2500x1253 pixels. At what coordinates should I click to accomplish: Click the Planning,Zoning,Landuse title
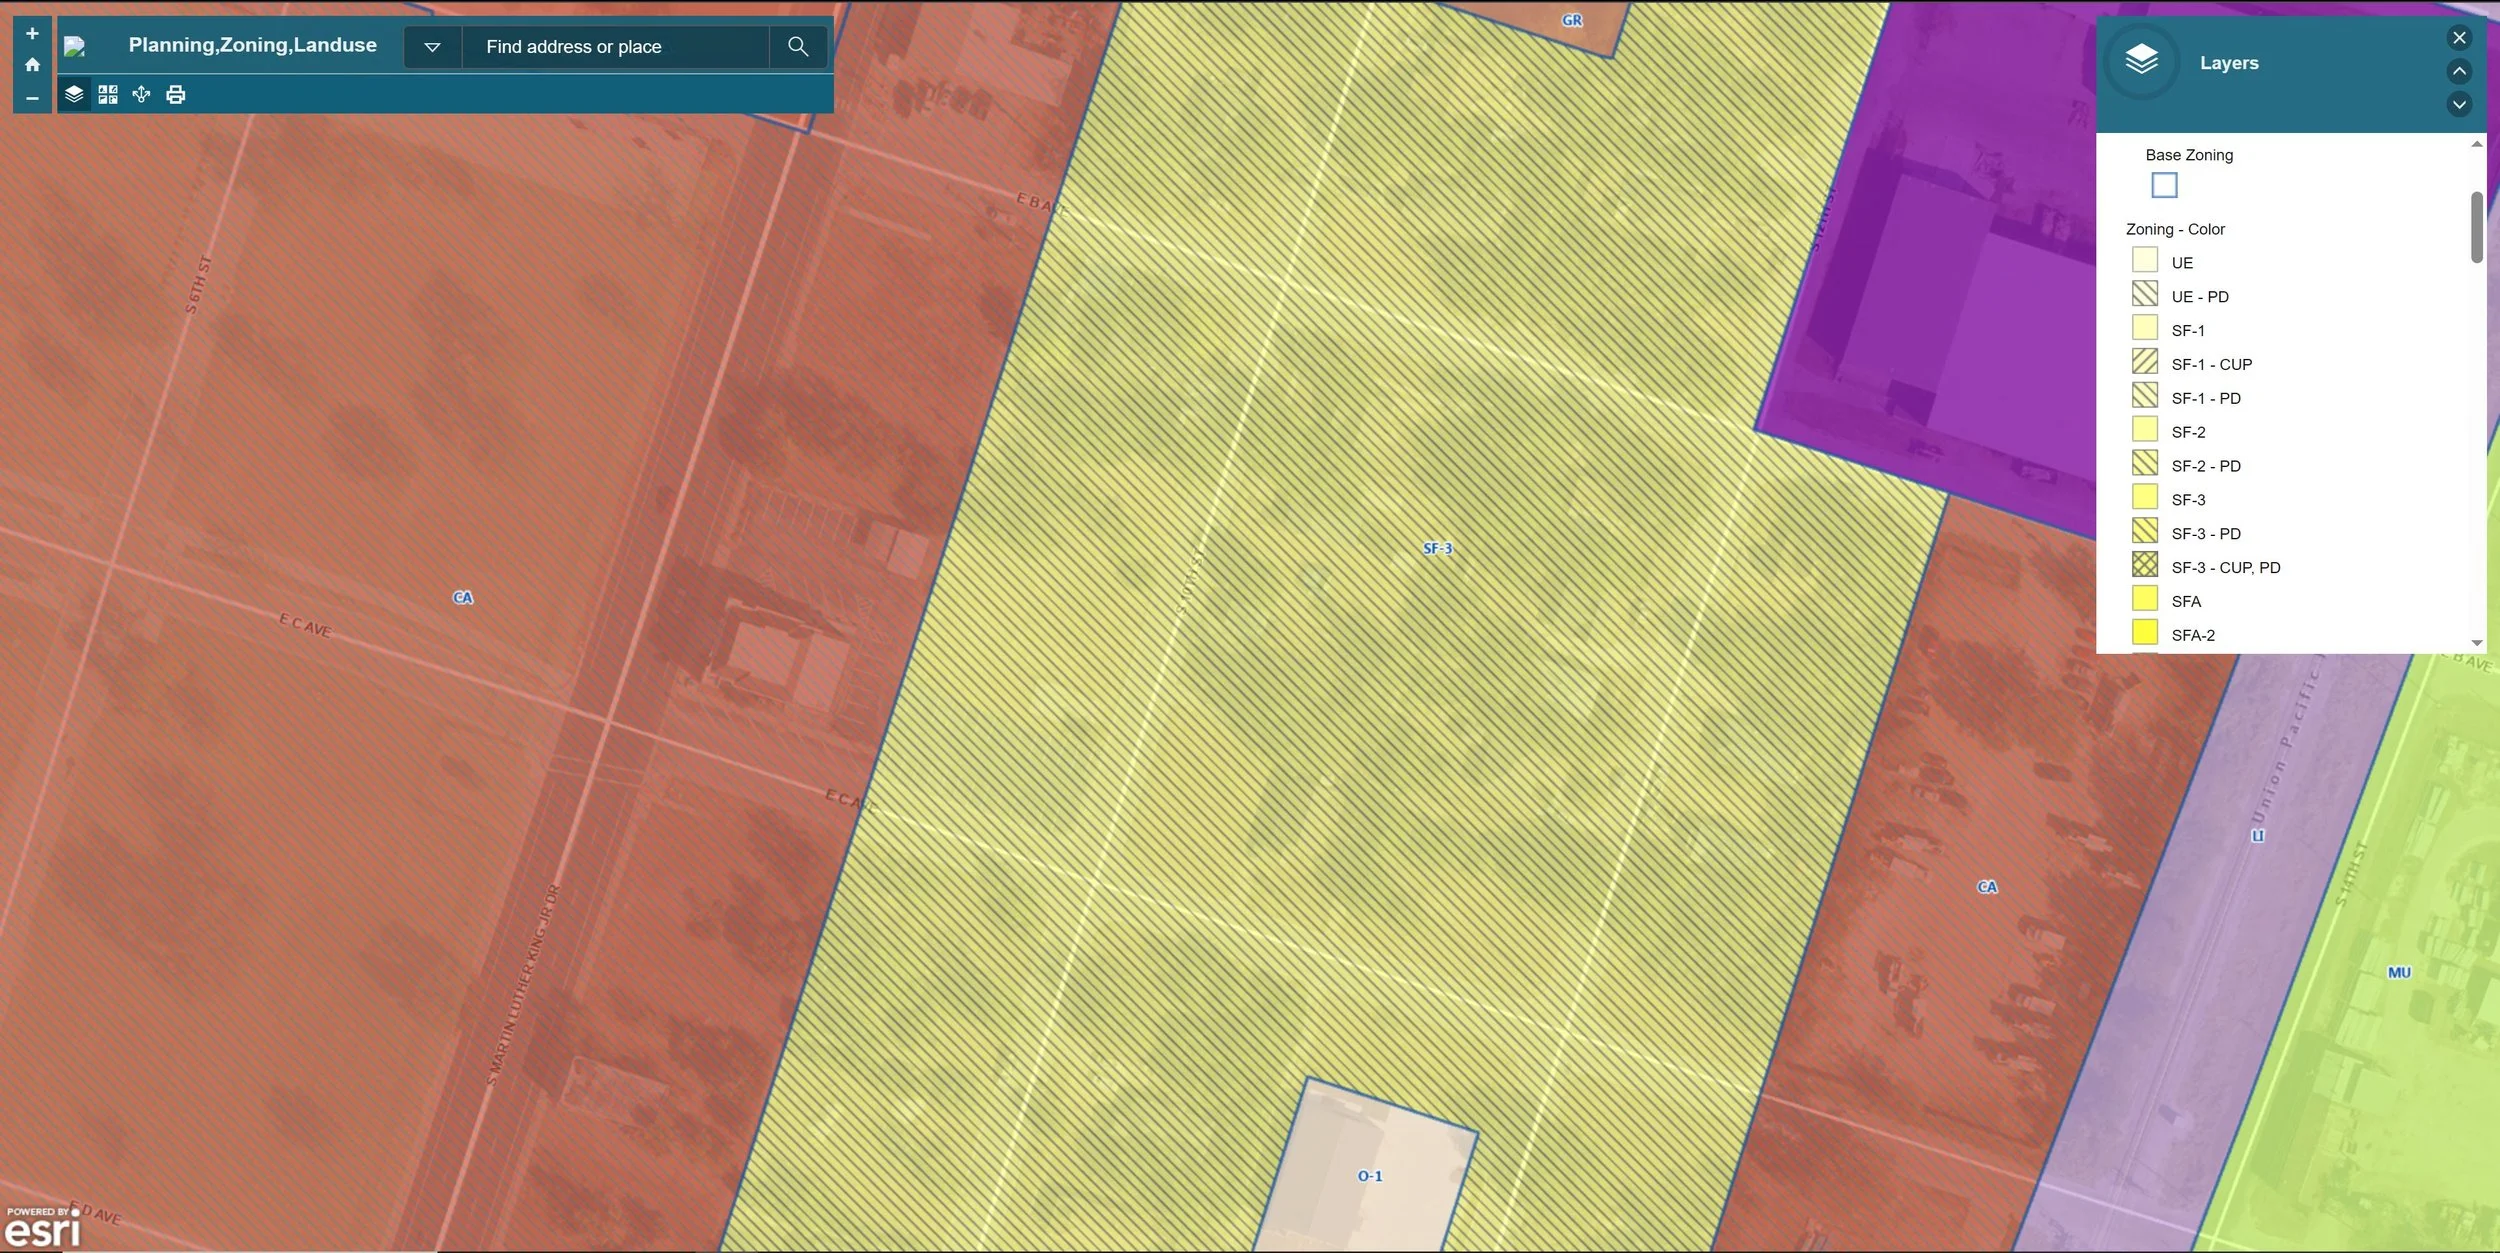tap(252, 45)
